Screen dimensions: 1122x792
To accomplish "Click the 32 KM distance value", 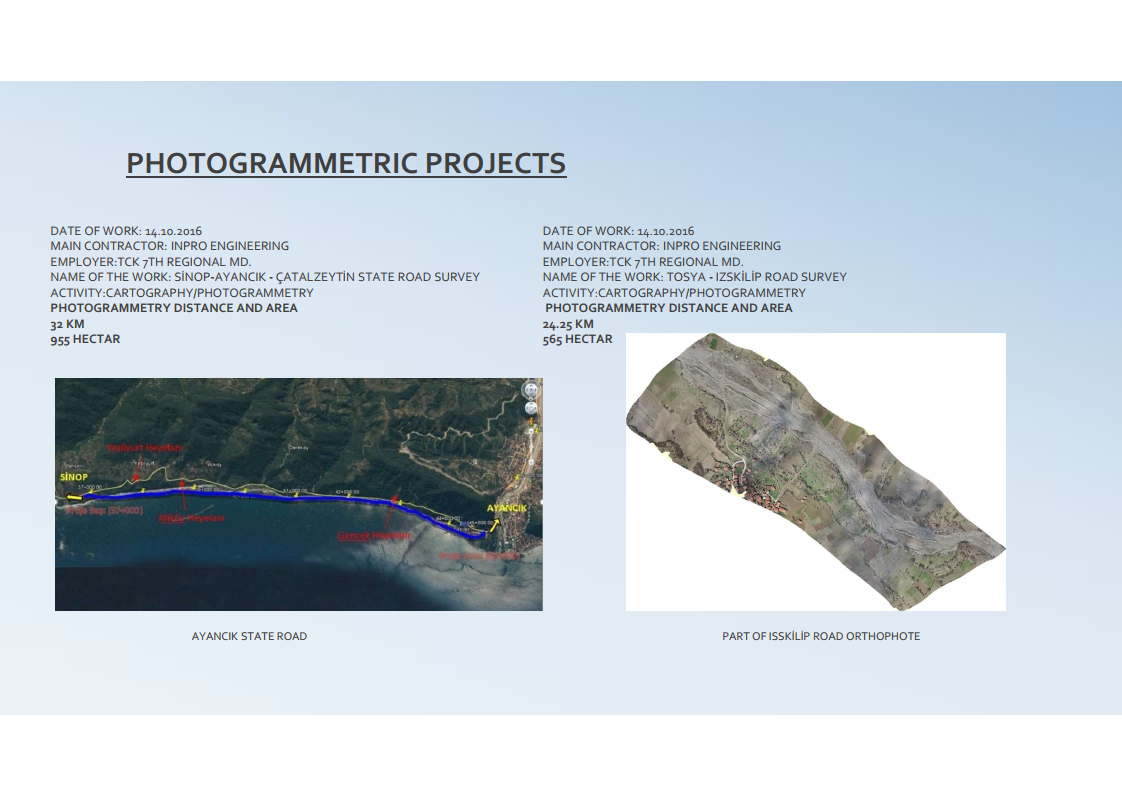I will [x=67, y=324].
